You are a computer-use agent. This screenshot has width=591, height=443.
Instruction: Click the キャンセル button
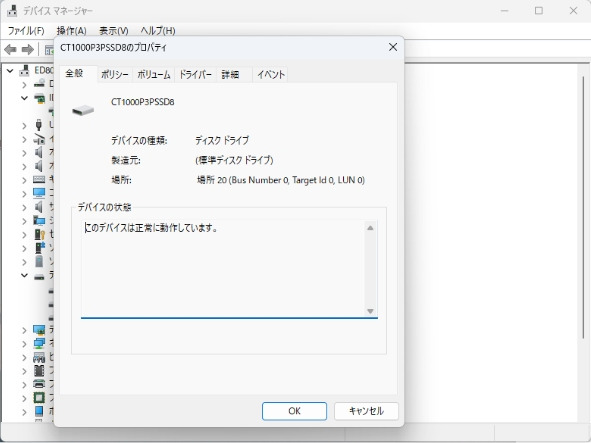(x=366, y=411)
